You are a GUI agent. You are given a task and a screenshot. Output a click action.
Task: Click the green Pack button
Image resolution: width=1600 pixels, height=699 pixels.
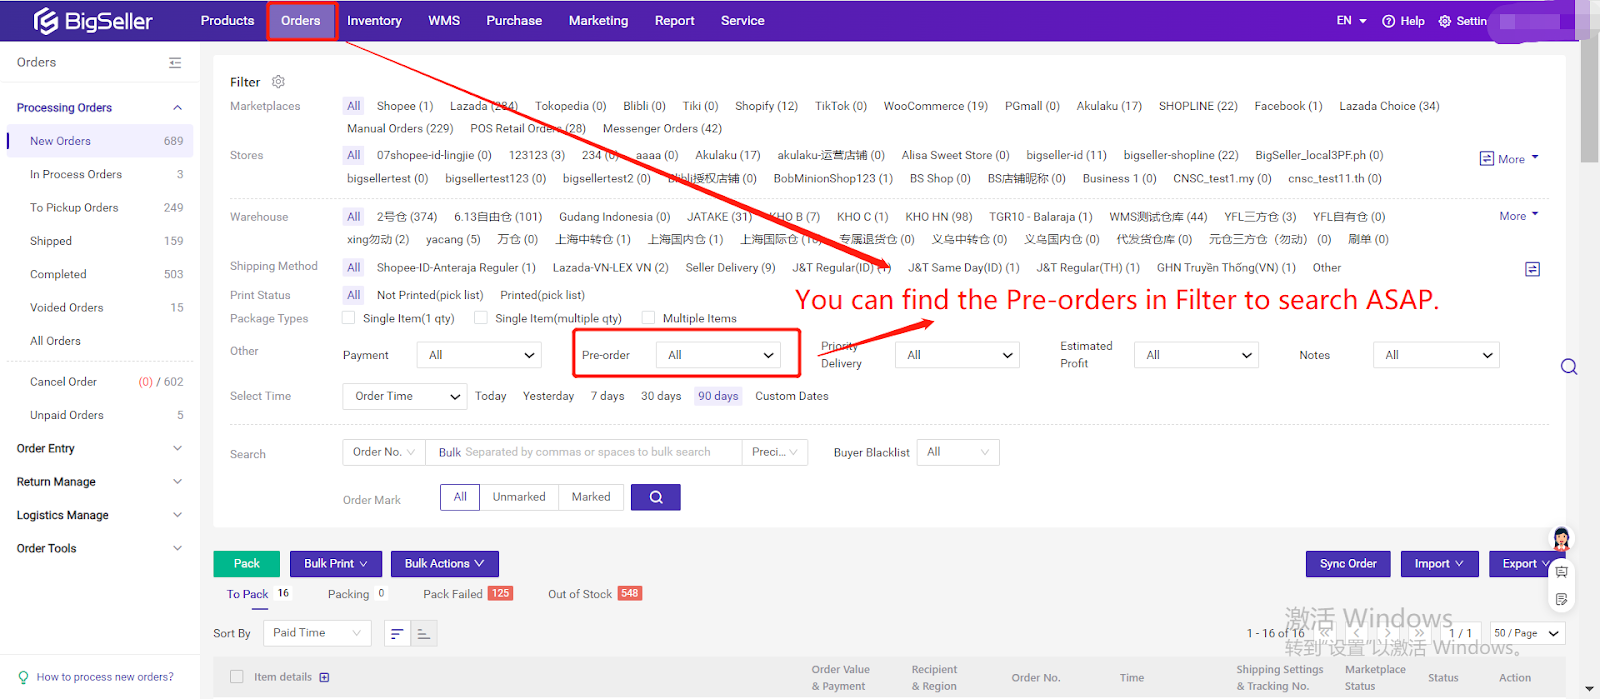(x=247, y=564)
